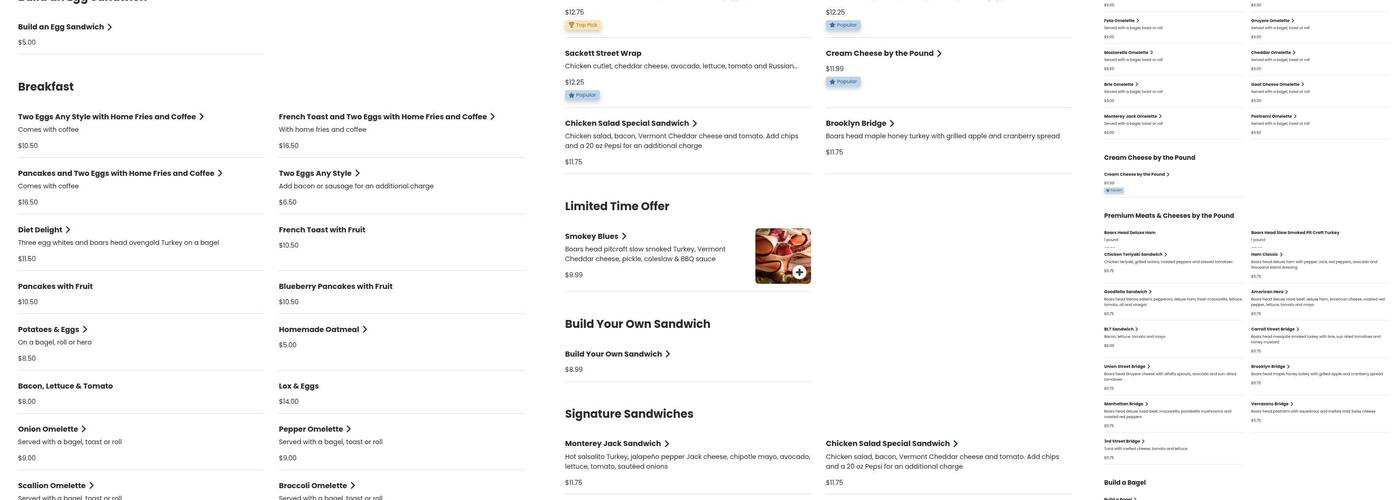Click the arrow icon beside Diet Delight
The height and width of the screenshot is (500, 1400).
[68, 230]
